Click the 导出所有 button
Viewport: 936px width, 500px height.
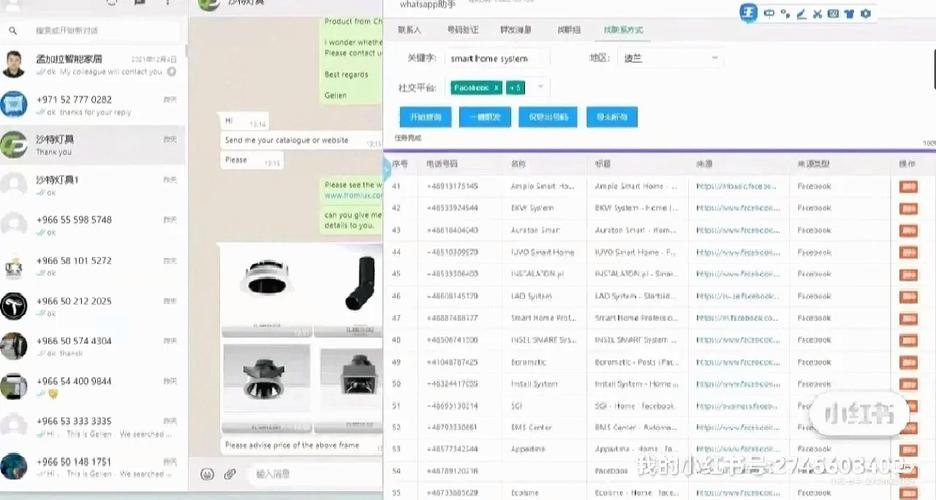pyautogui.click(x=612, y=117)
